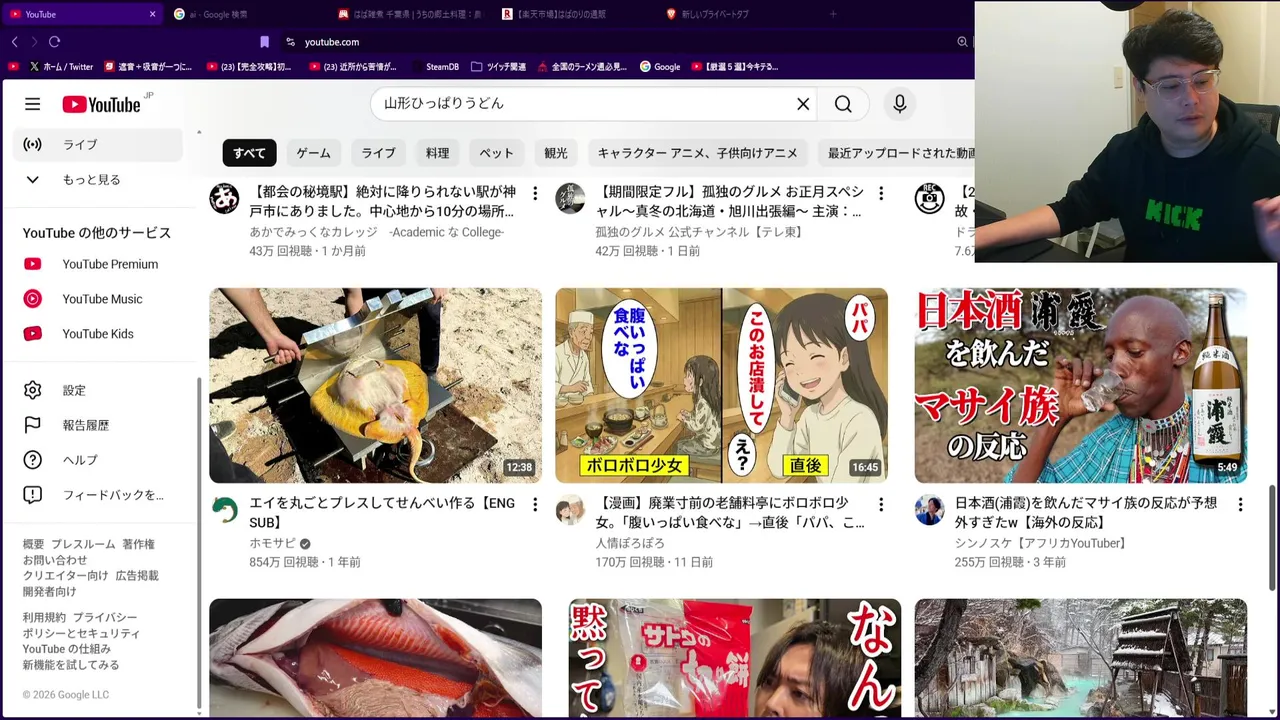Open more options for エイを丸ごとプレス video
1280x720 pixels.
pyautogui.click(x=535, y=505)
